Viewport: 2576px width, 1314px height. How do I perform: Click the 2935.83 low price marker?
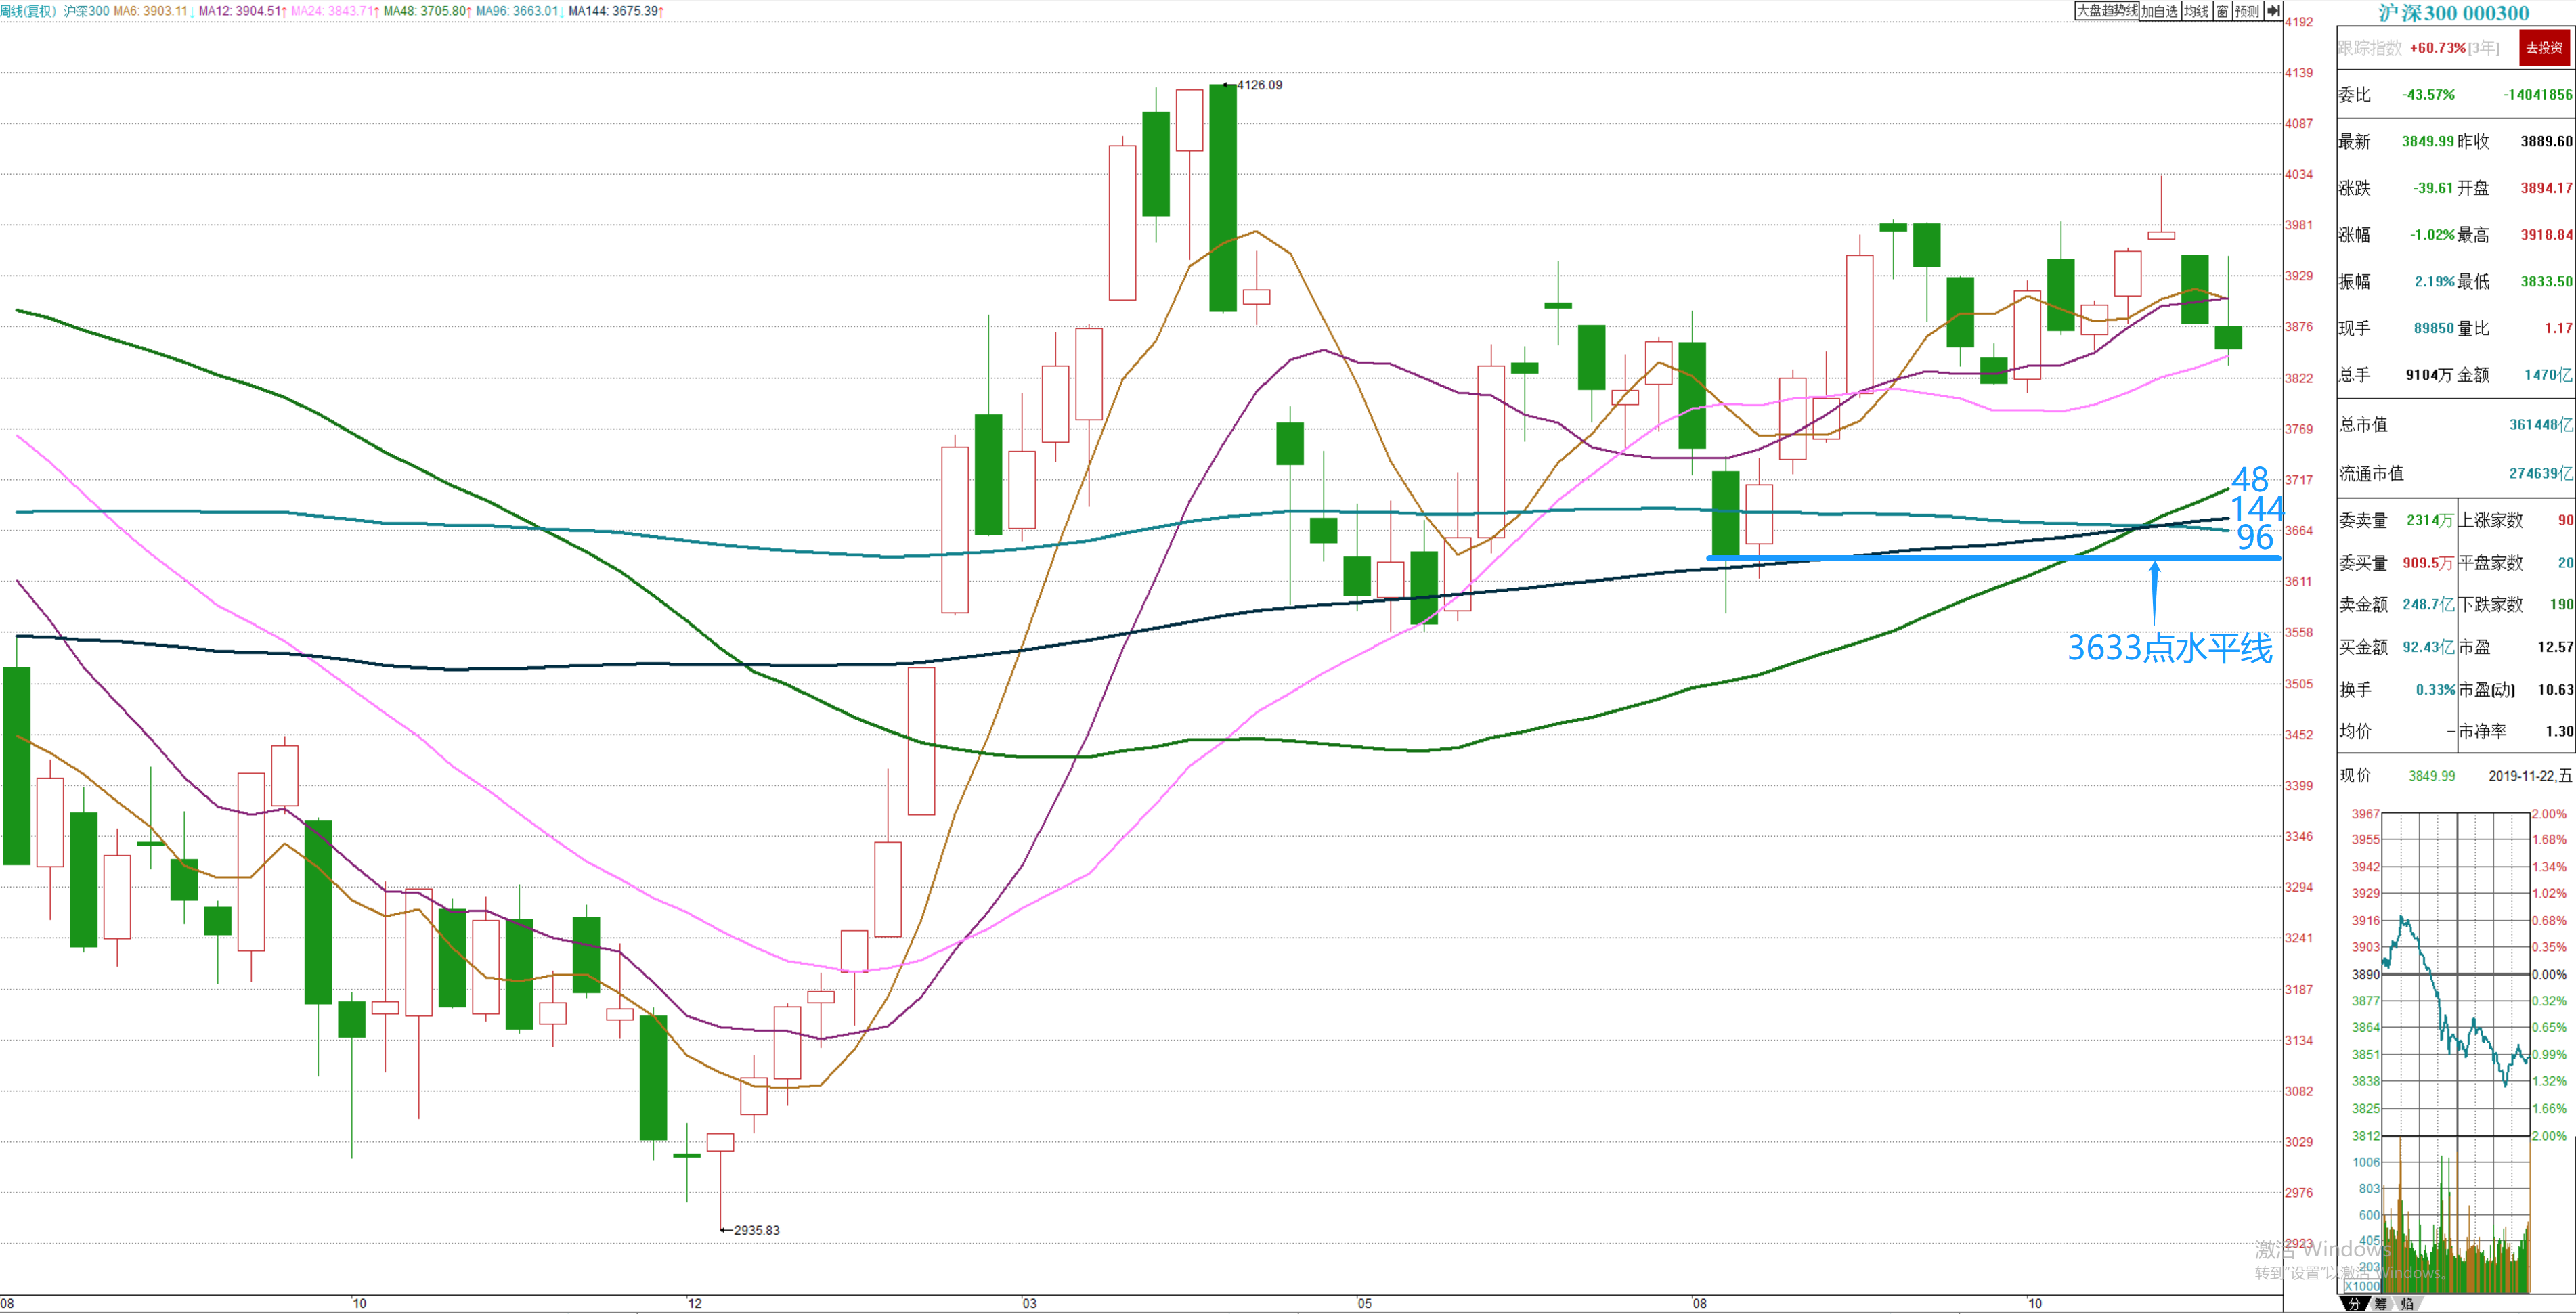756,1230
